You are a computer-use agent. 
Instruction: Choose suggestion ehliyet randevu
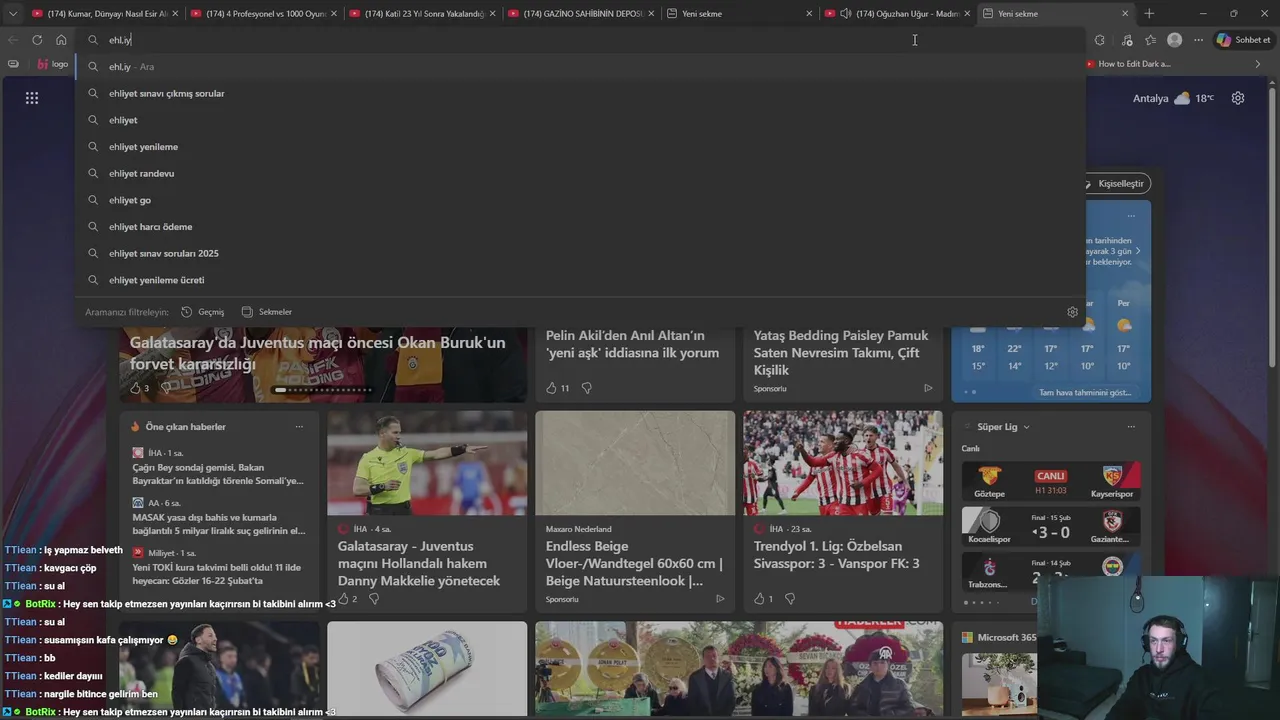pos(580,173)
